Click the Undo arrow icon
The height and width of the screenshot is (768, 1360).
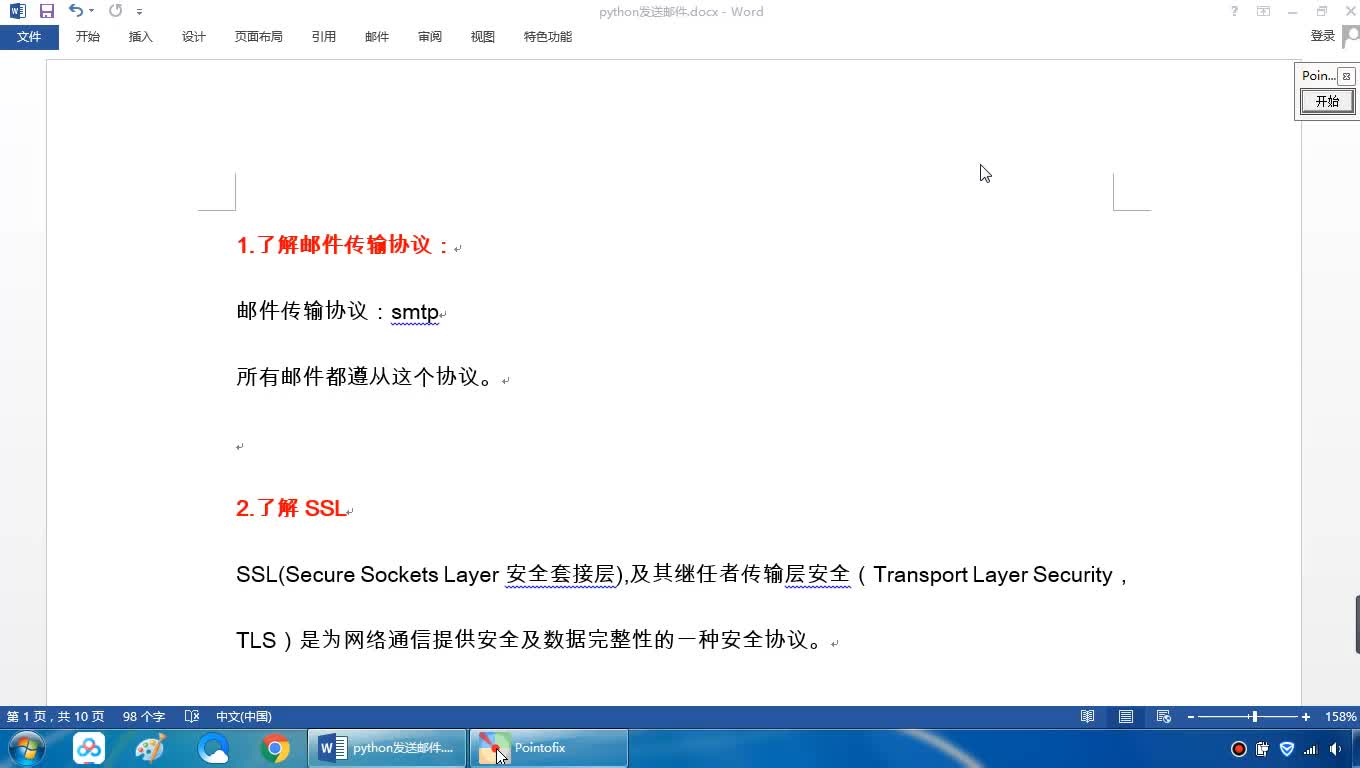tap(75, 11)
